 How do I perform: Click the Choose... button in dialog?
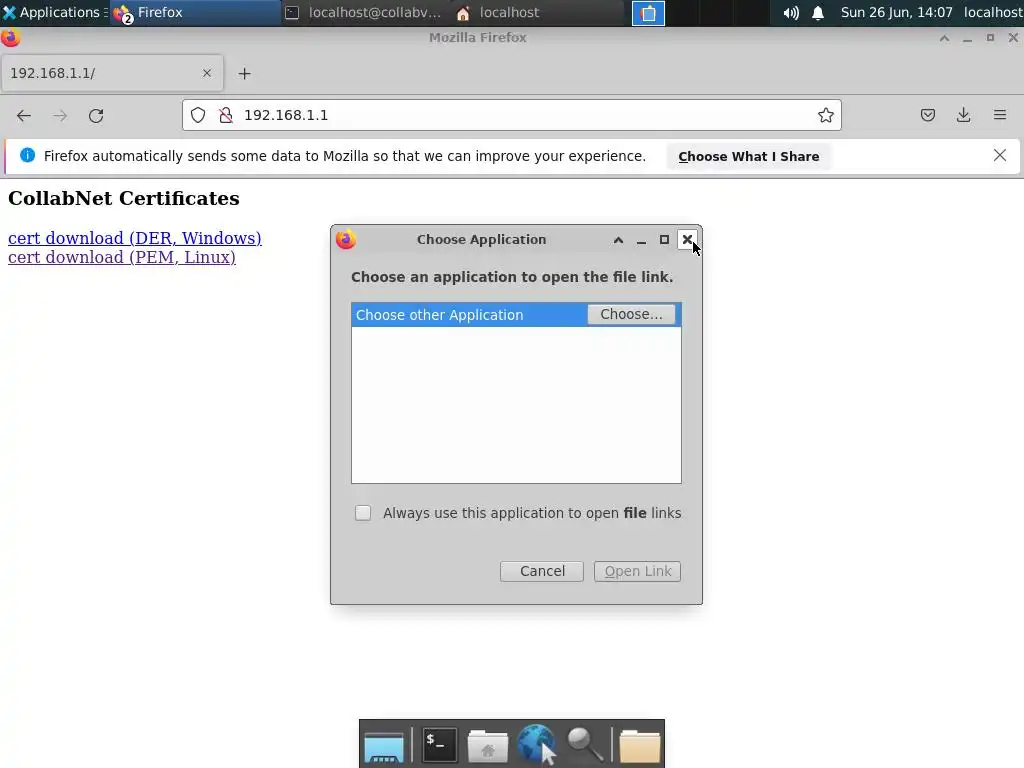(631, 314)
